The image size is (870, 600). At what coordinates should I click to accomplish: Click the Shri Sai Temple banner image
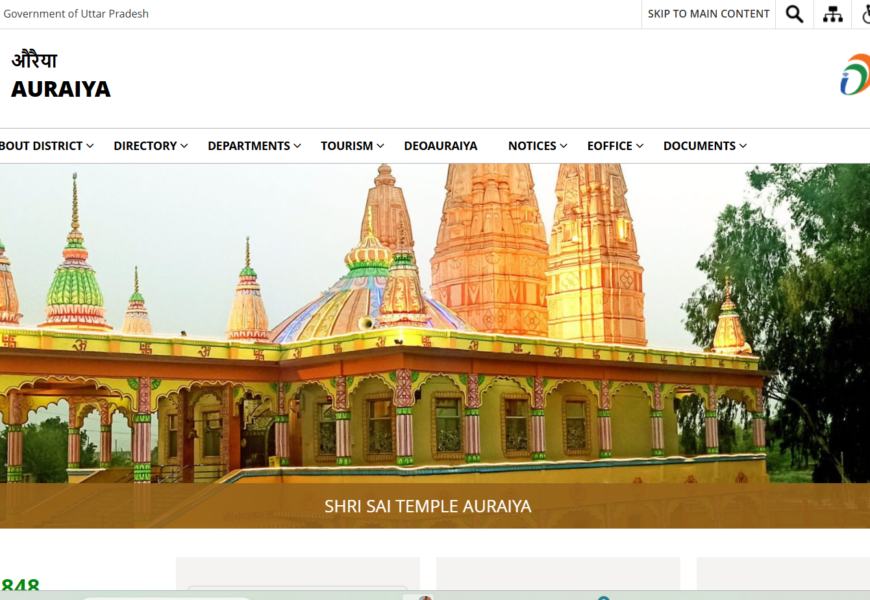(435, 320)
